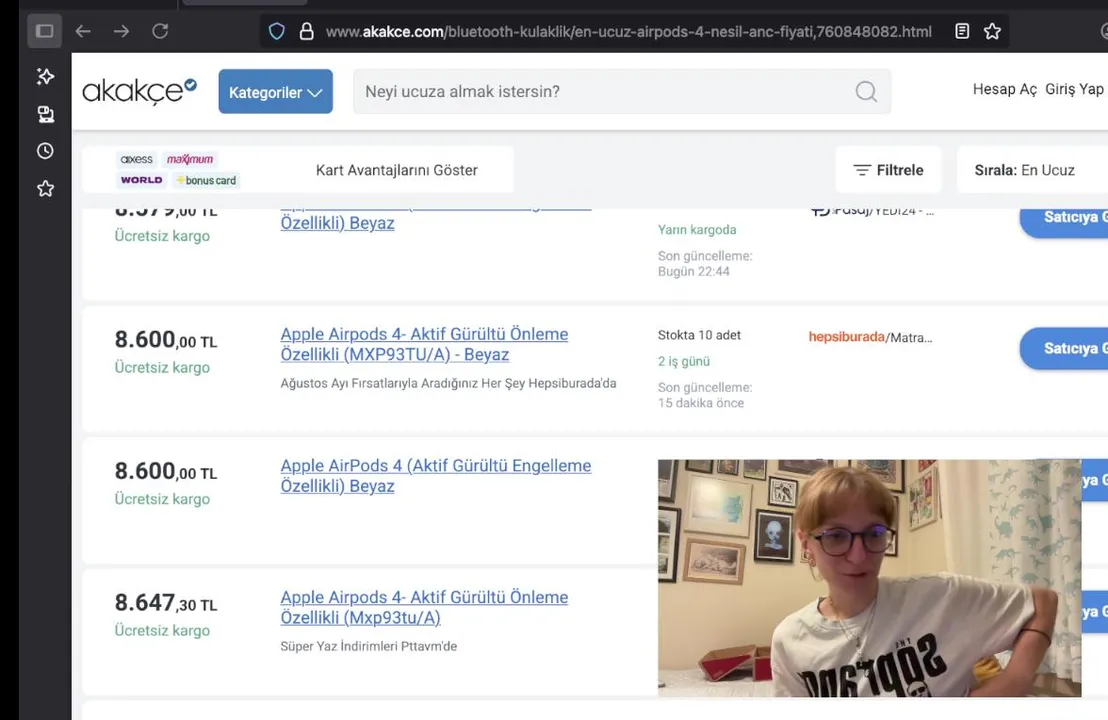Open the Filtrele filter button

click(x=888, y=170)
